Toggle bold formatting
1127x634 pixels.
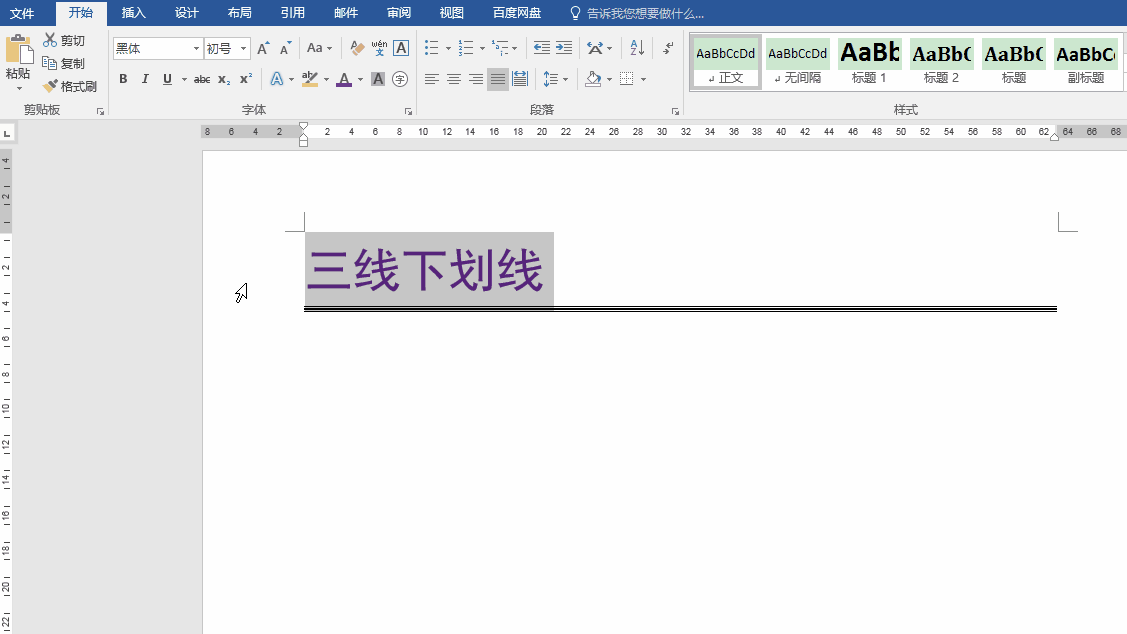point(123,79)
